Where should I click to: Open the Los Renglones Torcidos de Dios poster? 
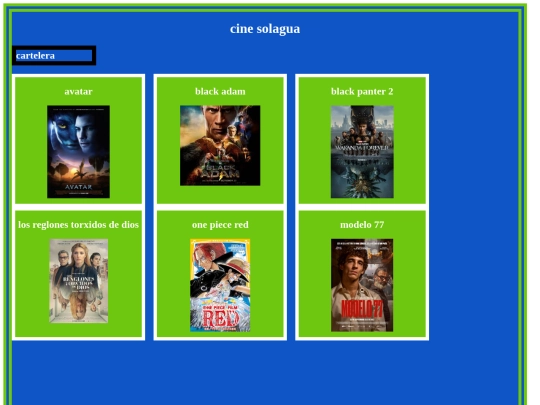(x=79, y=281)
